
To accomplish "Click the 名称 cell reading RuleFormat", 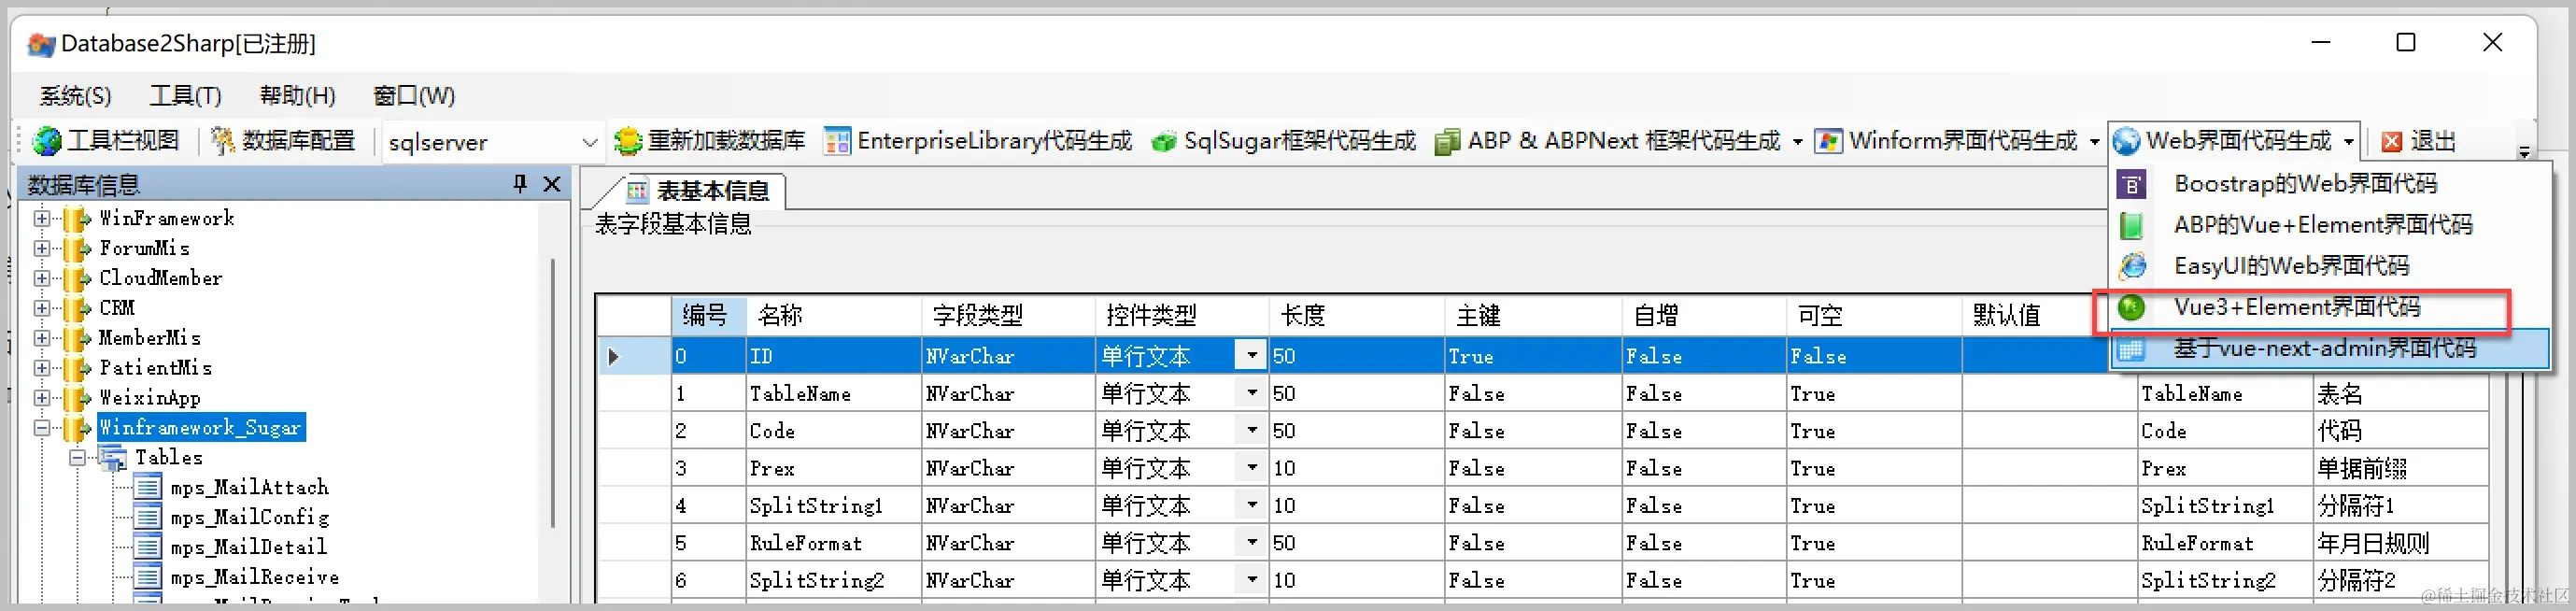I will point(833,543).
